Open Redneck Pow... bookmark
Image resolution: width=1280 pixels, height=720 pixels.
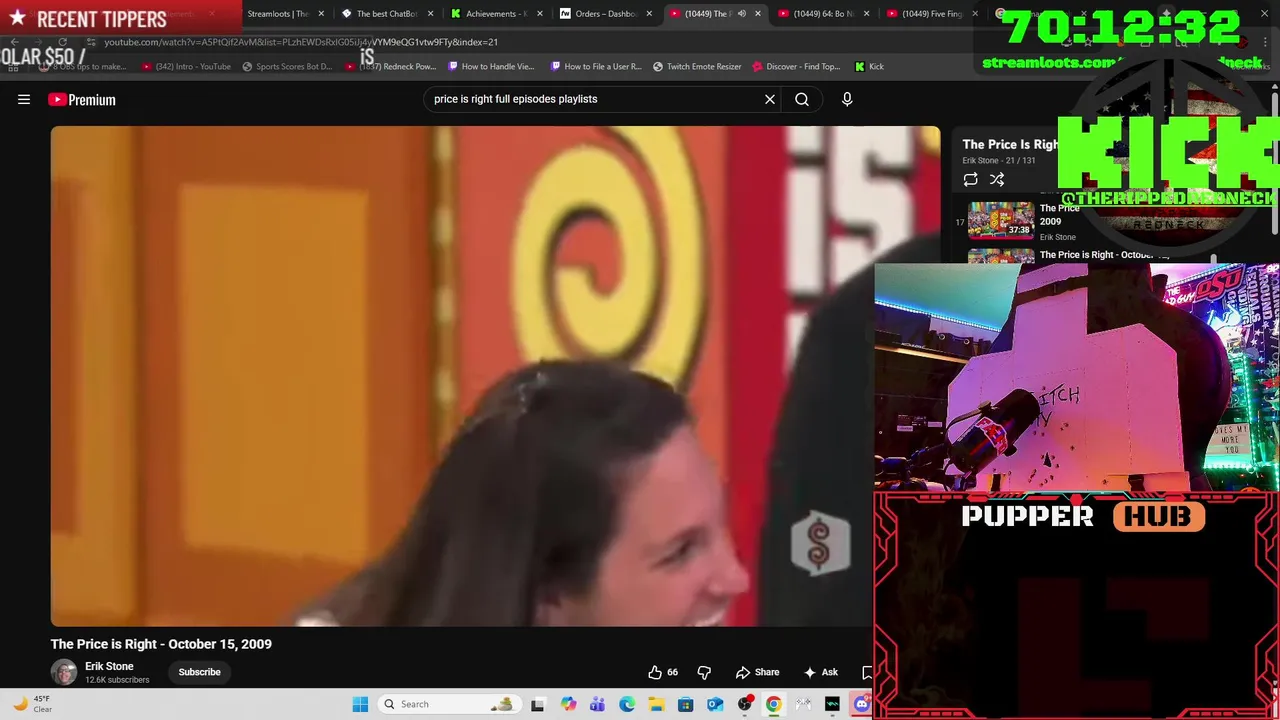[x=391, y=66]
